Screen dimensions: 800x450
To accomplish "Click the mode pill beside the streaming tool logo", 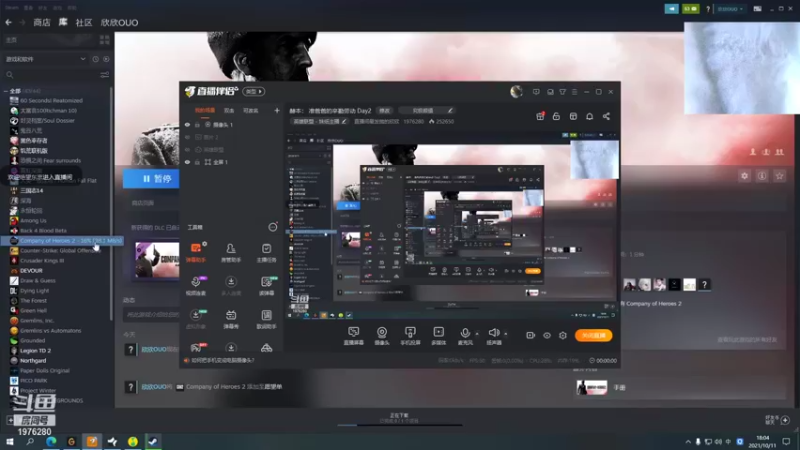I will click(254, 91).
